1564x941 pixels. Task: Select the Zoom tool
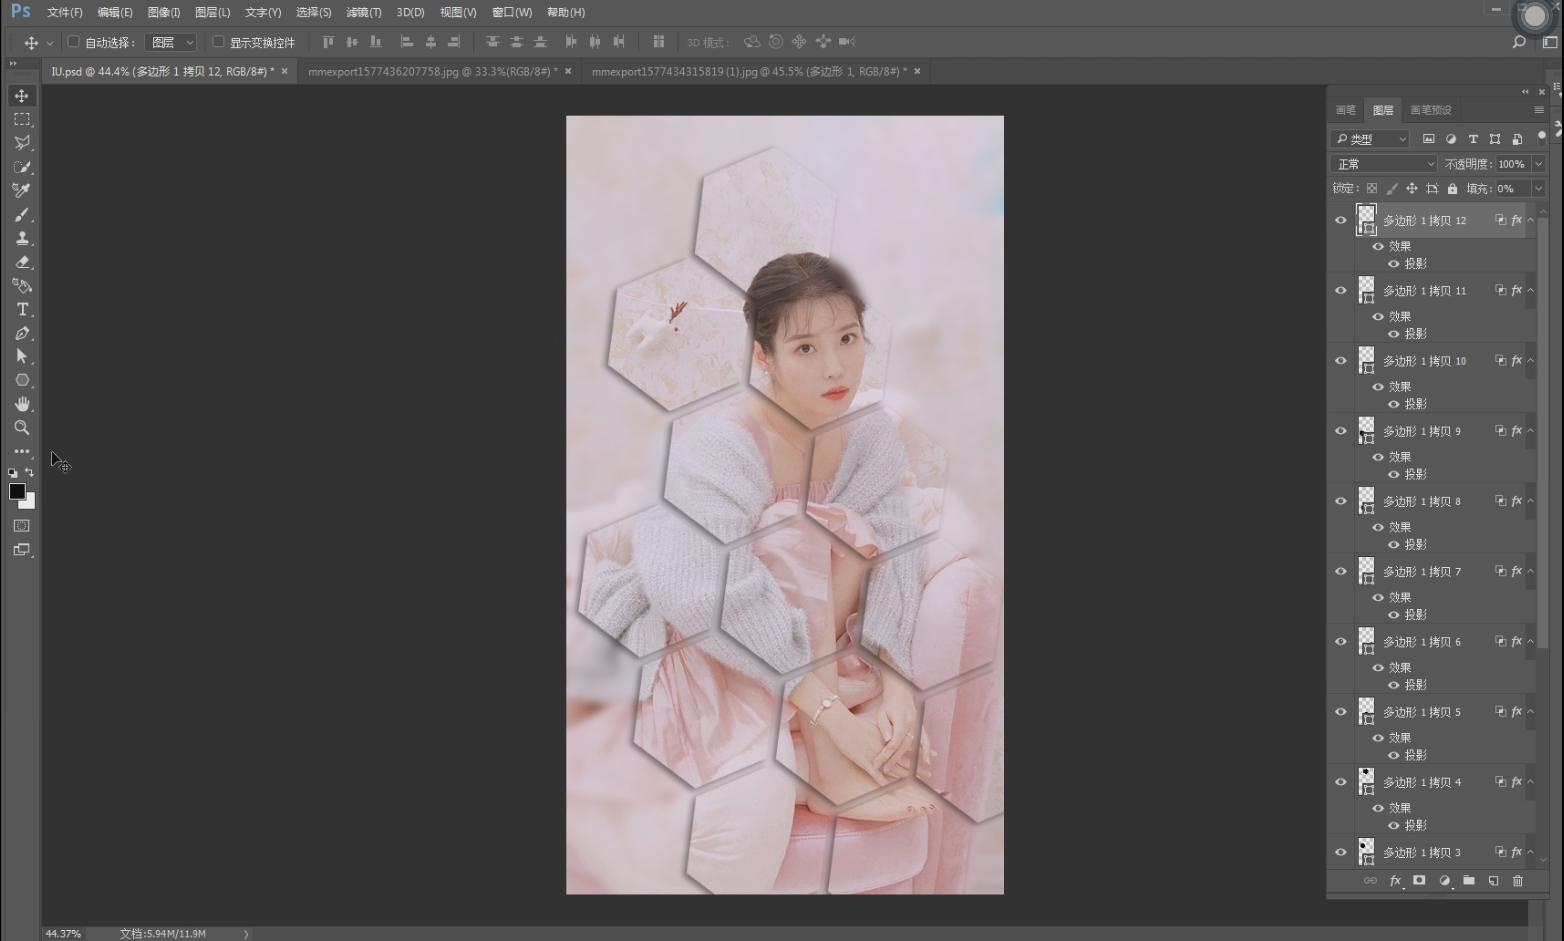tap(21, 428)
